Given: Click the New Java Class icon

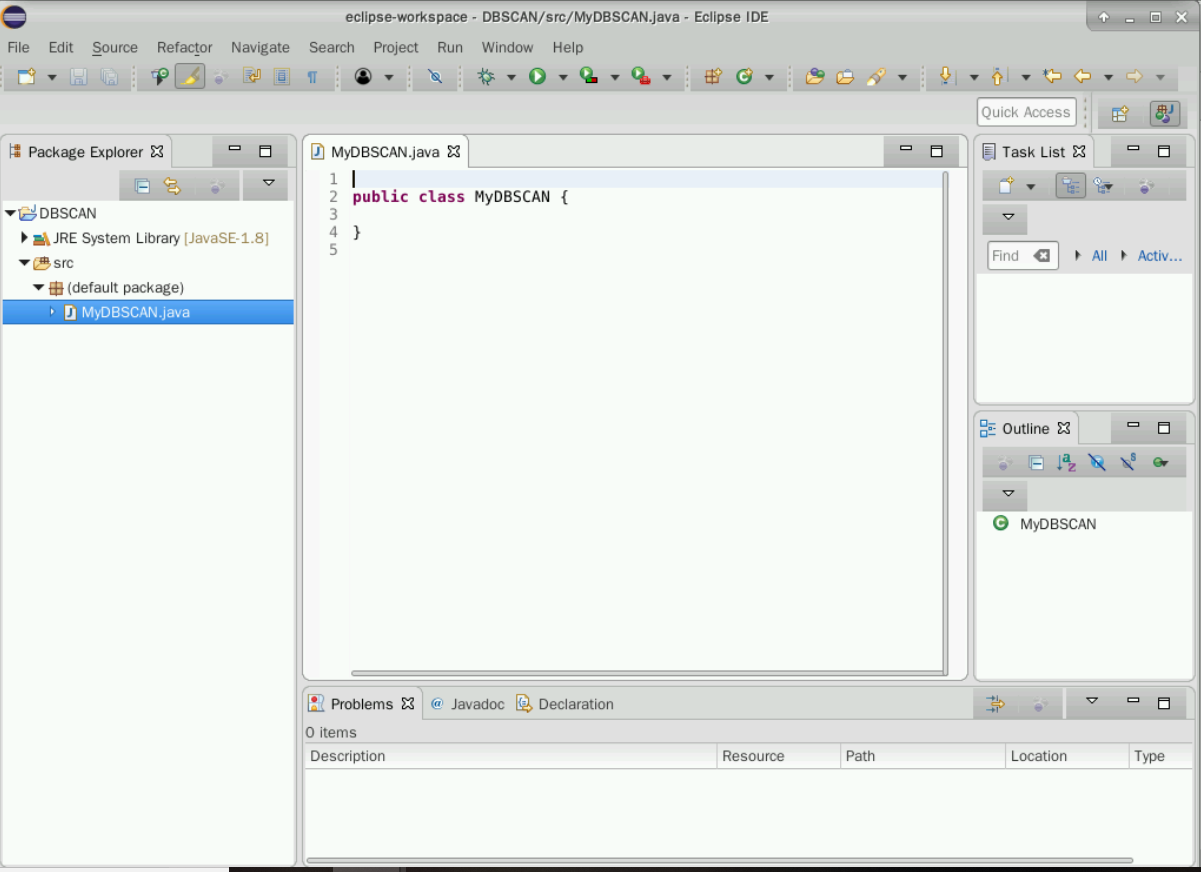Looking at the screenshot, I should pyautogui.click(x=744, y=77).
